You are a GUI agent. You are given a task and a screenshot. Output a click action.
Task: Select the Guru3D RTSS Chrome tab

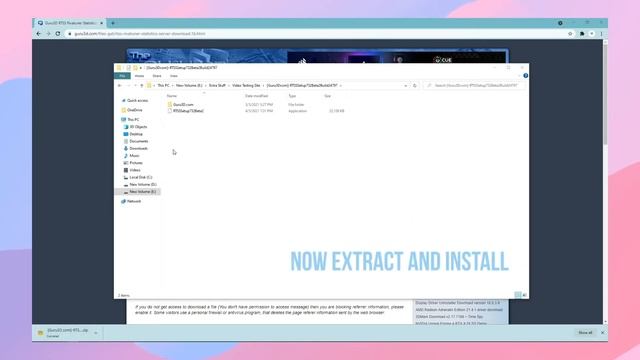(69, 23)
